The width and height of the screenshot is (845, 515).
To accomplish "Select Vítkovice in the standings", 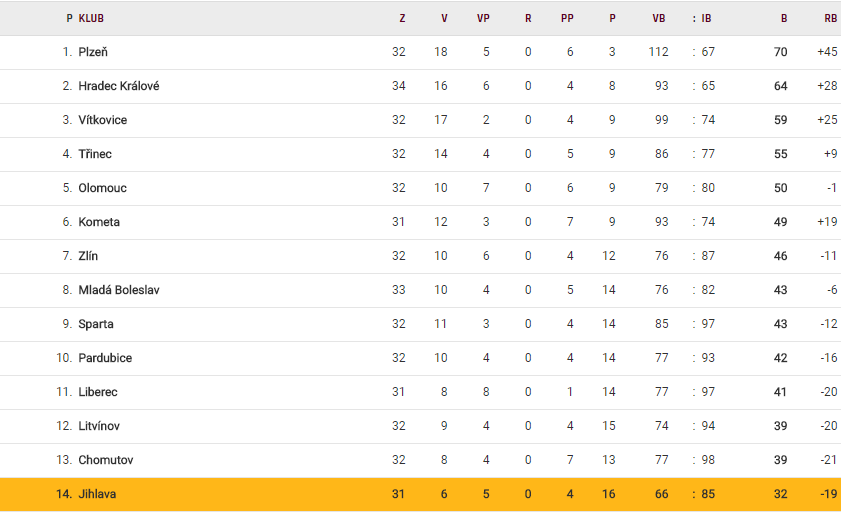I will (102, 120).
